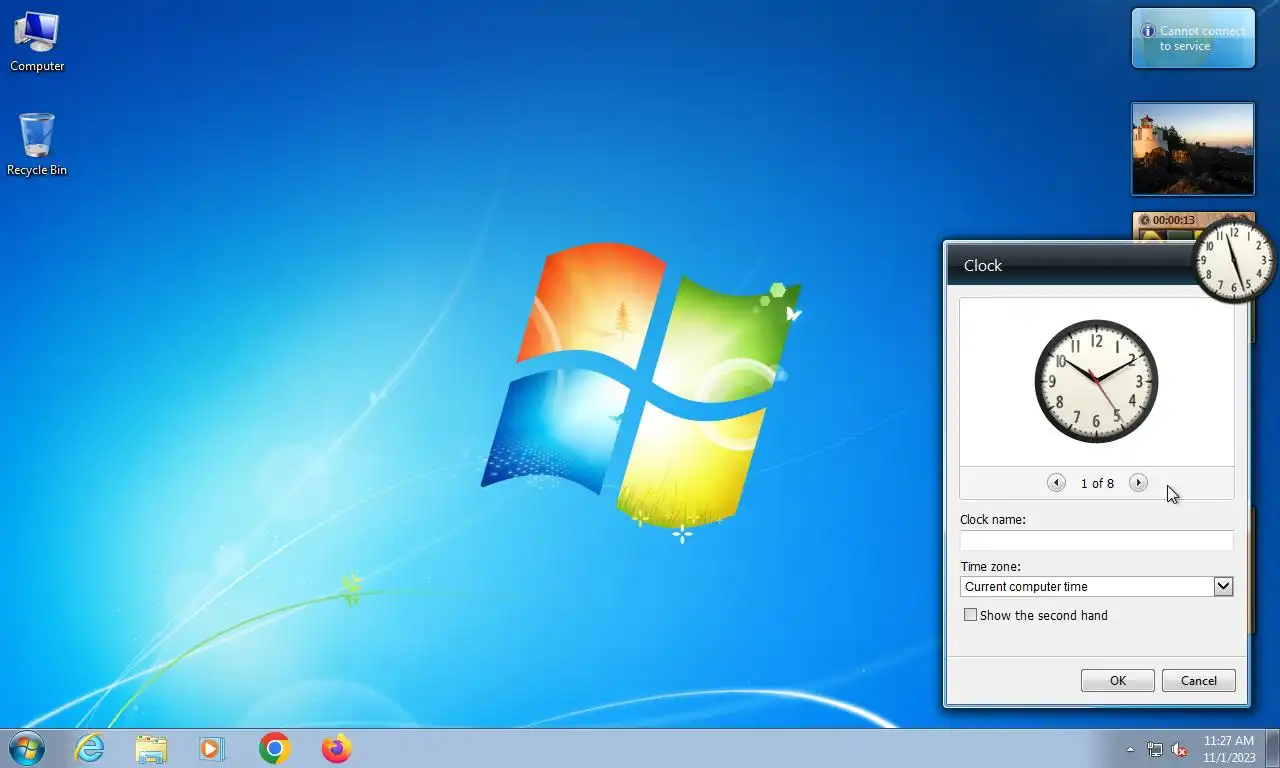Screen dimensions: 1280x768
Task: Click the muted volume tray icon
Action: pyautogui.click(x=1179, y=749)
